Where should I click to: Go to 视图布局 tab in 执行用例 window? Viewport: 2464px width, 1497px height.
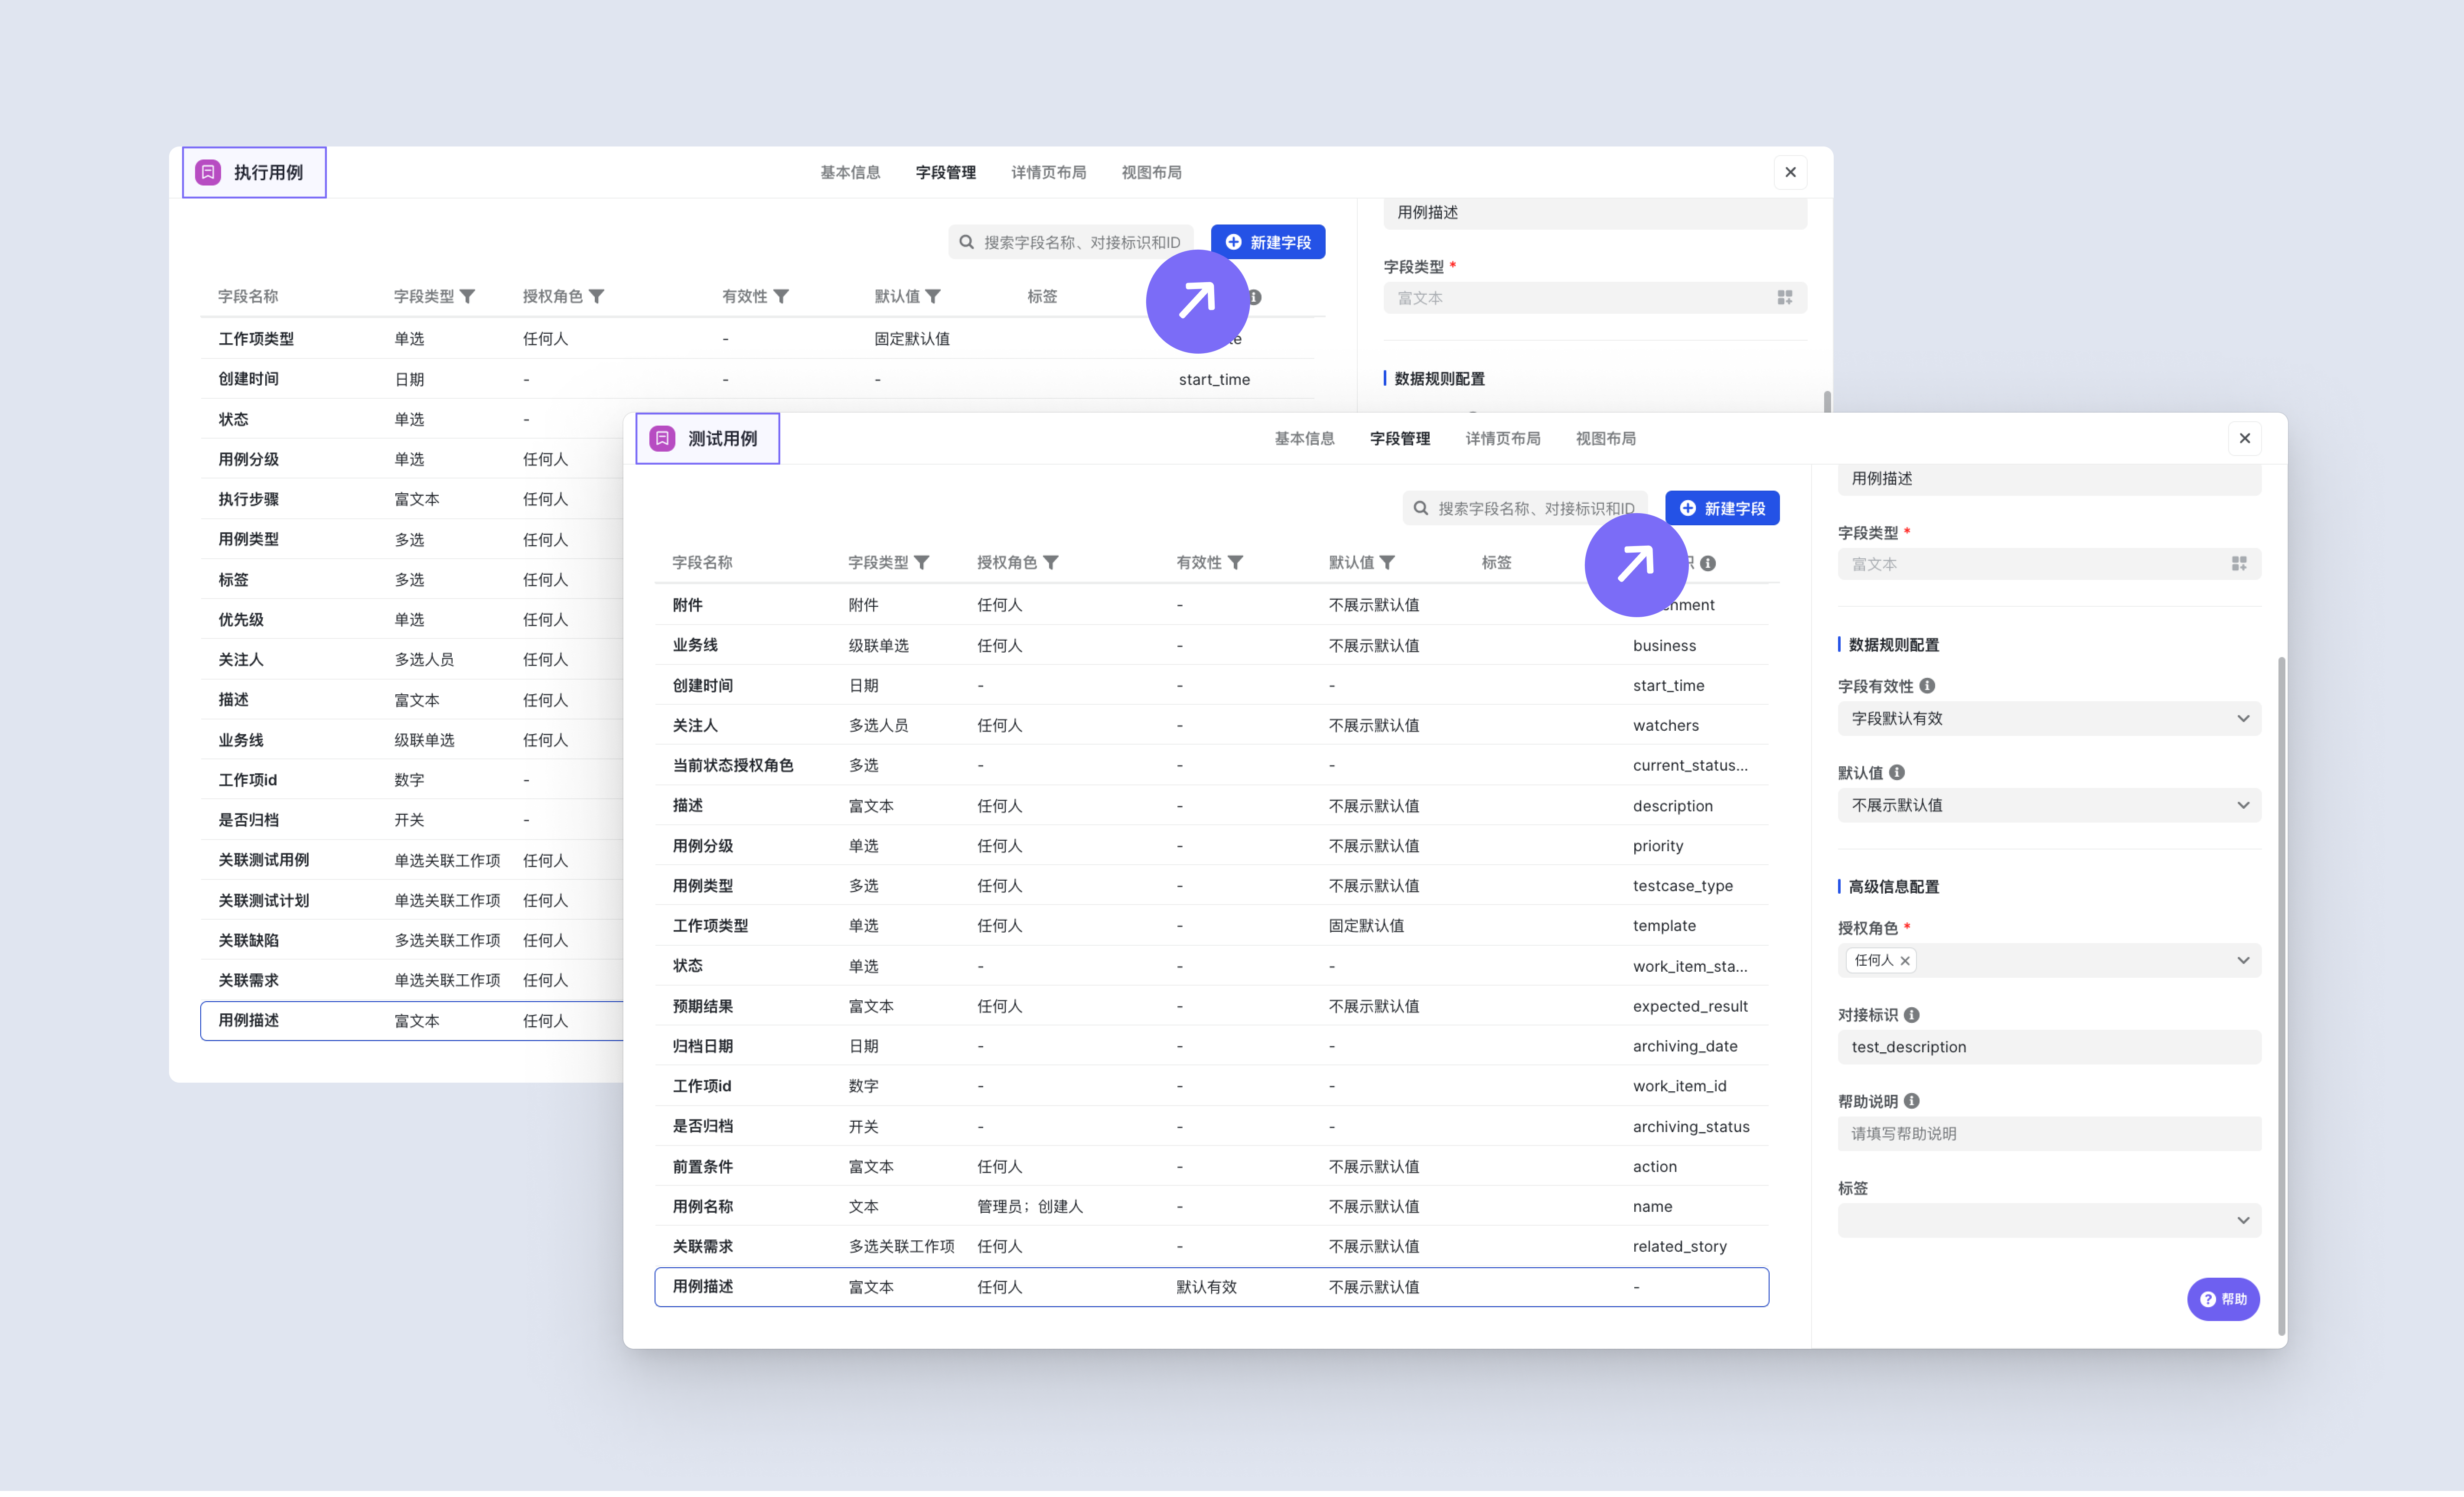click(x=1152, y=173)
